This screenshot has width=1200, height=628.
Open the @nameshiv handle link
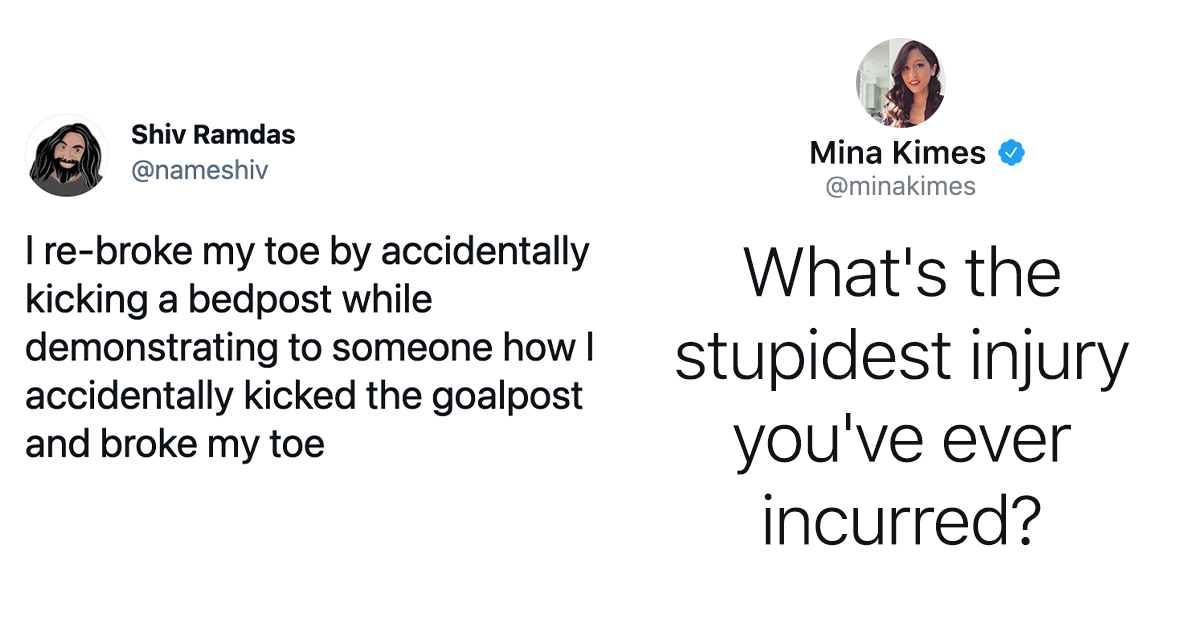point(199,170)
